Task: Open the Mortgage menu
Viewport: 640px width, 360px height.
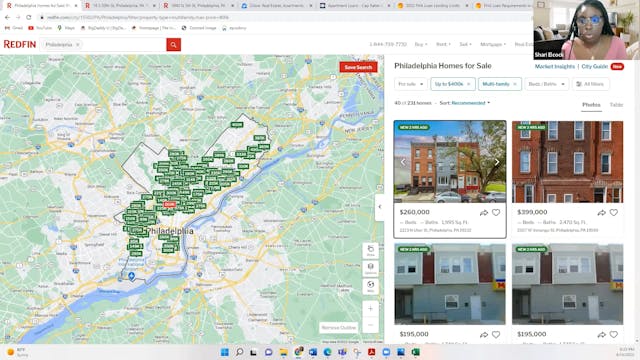Action: click(493, 44)
